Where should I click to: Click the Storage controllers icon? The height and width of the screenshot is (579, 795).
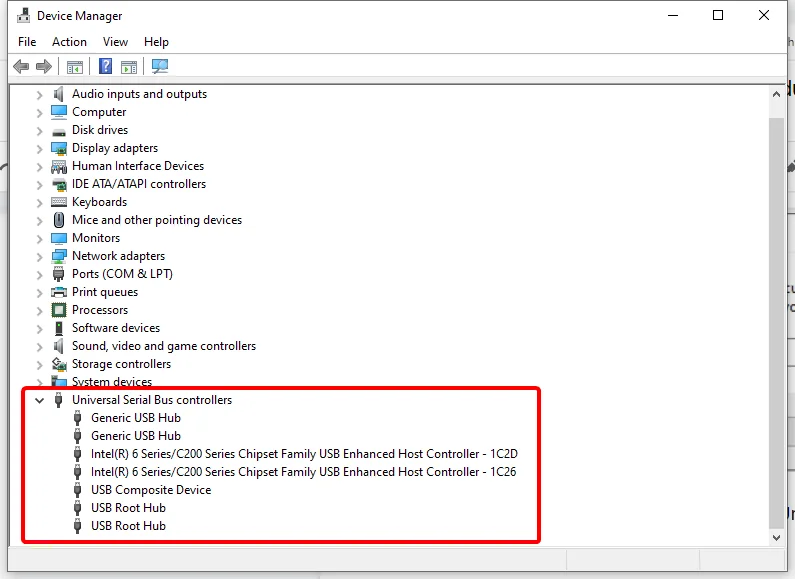click(x=59, y=364)
